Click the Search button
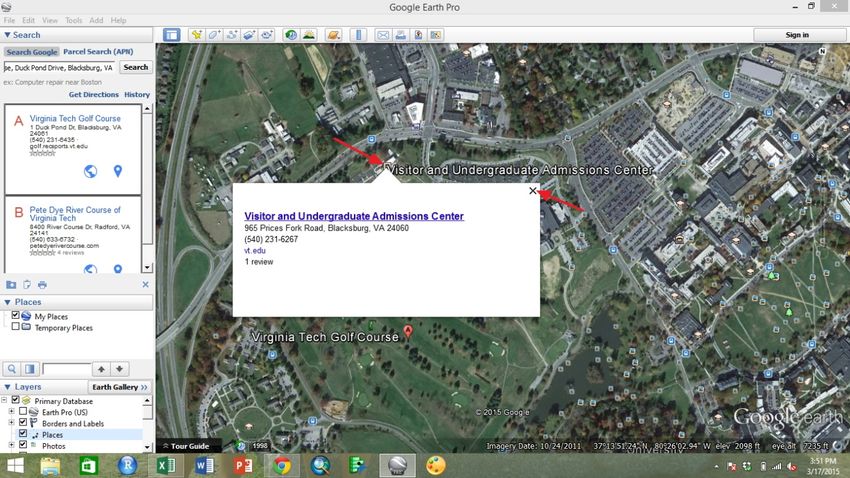 click(136, 67)
